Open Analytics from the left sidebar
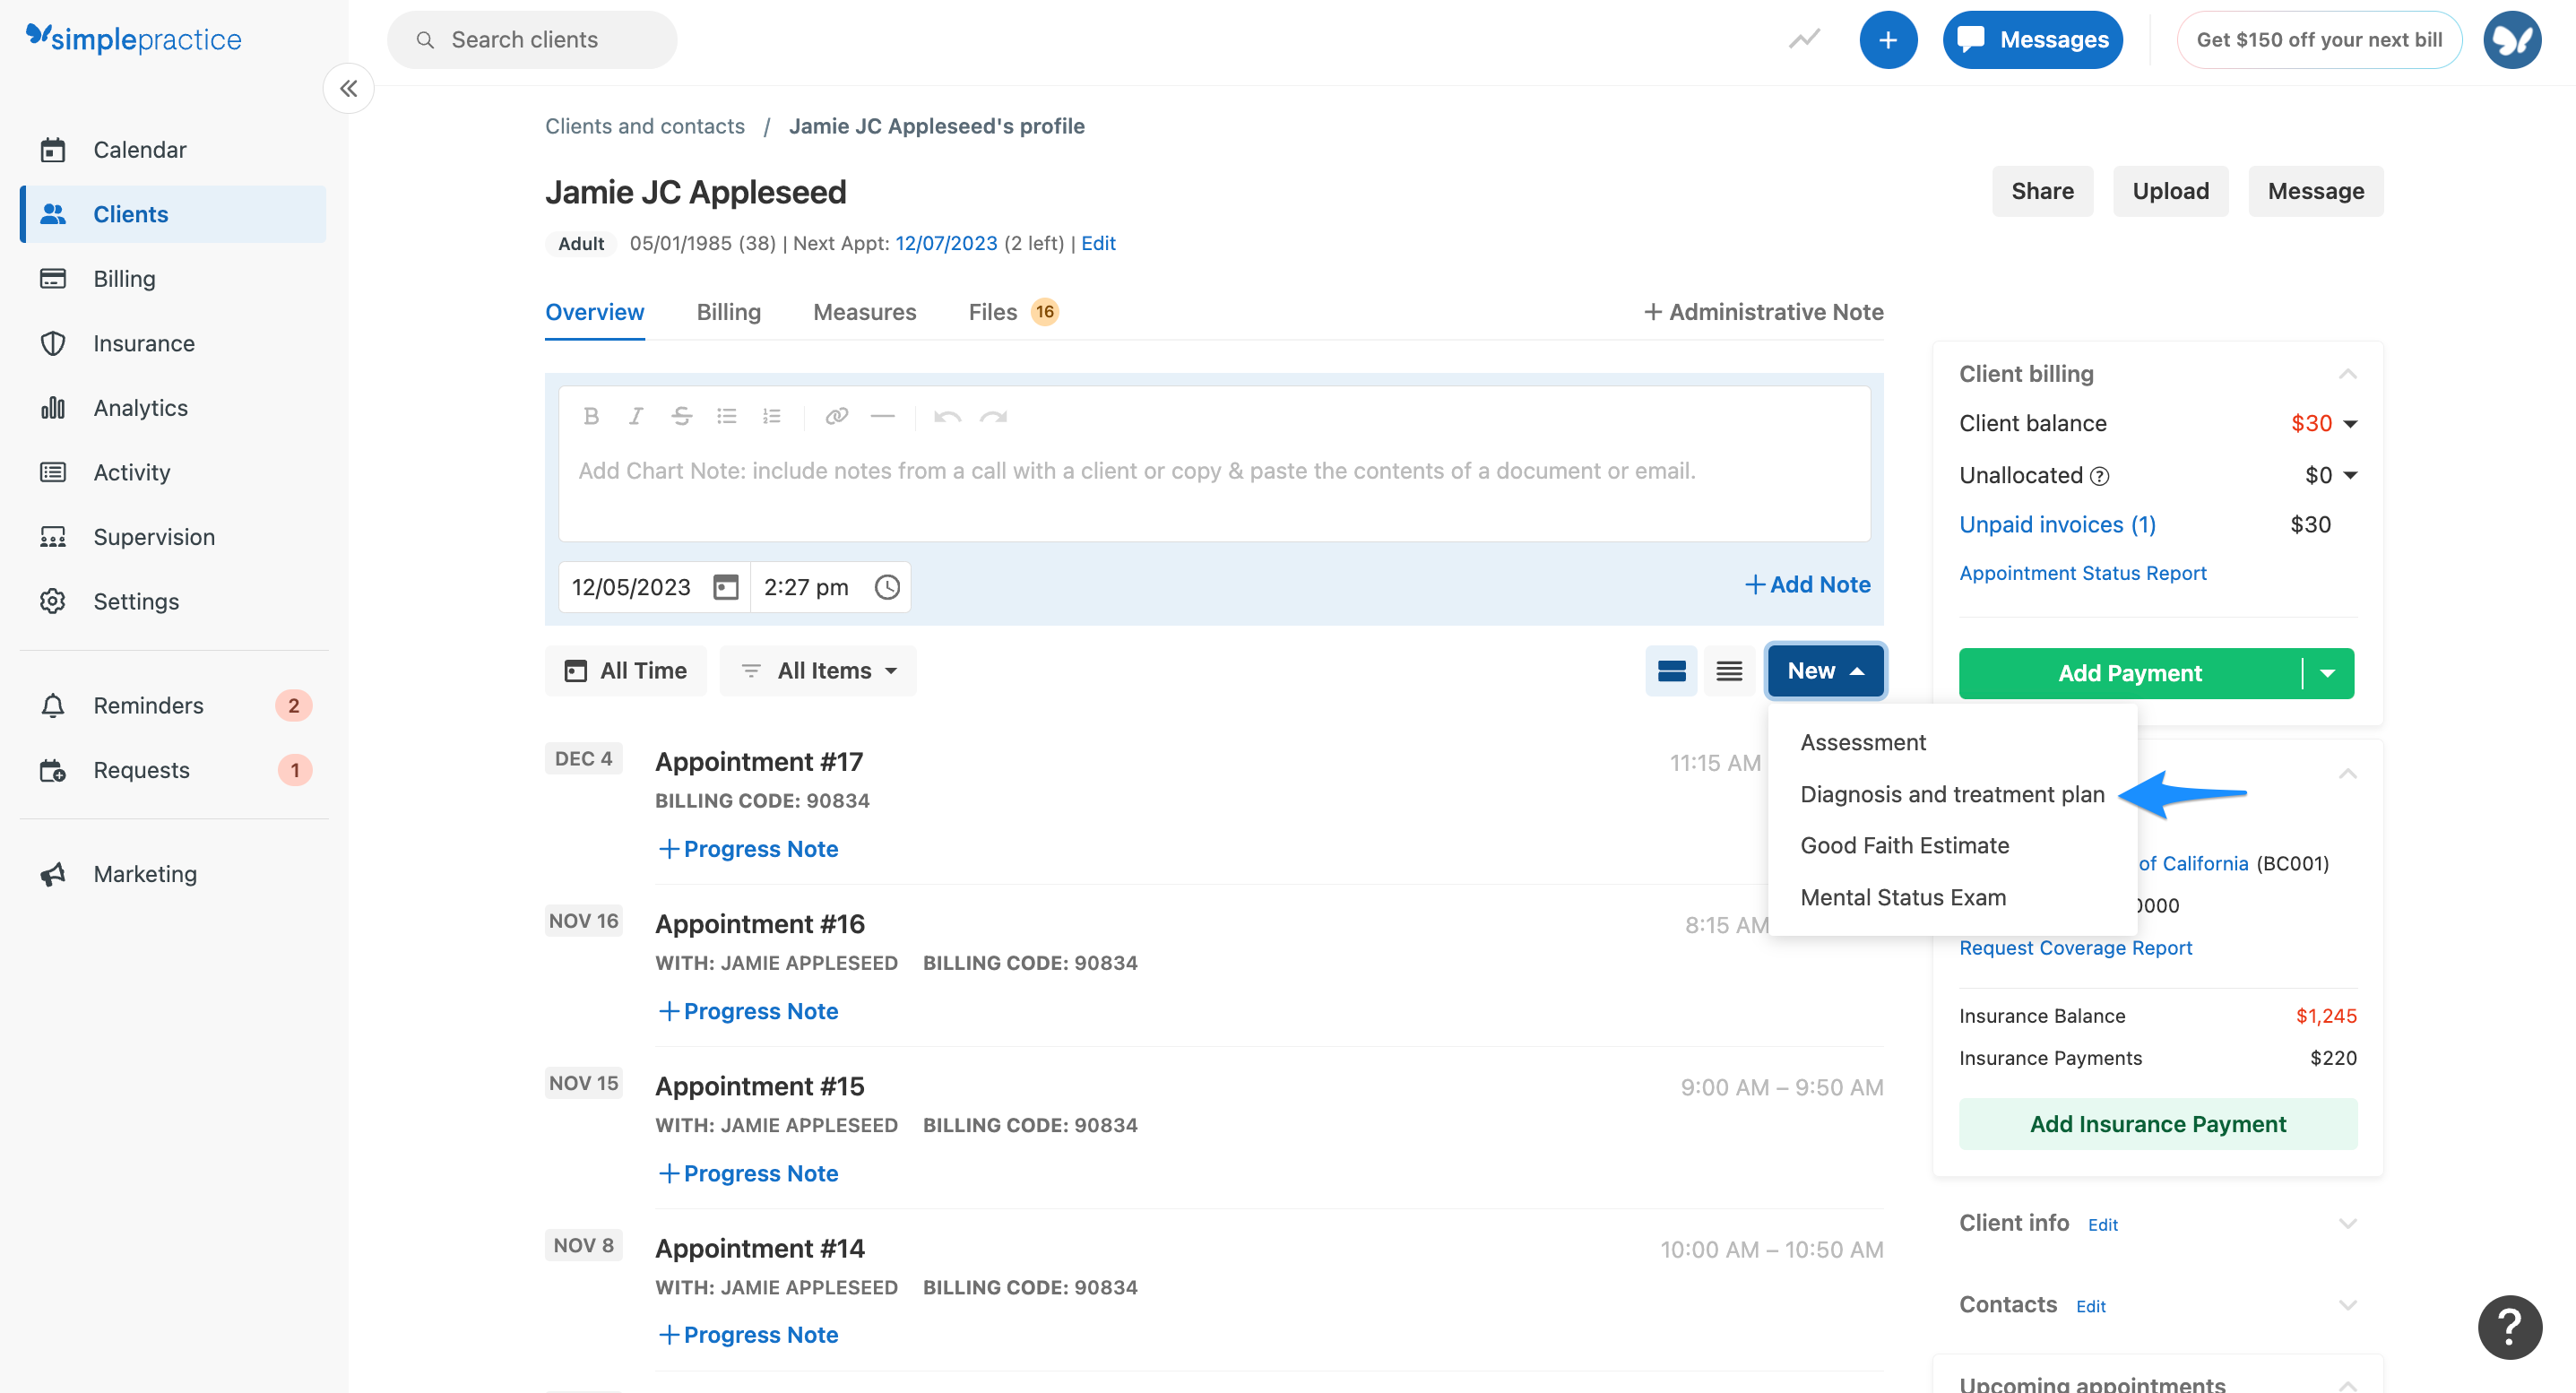 click(x=140, y=407)
